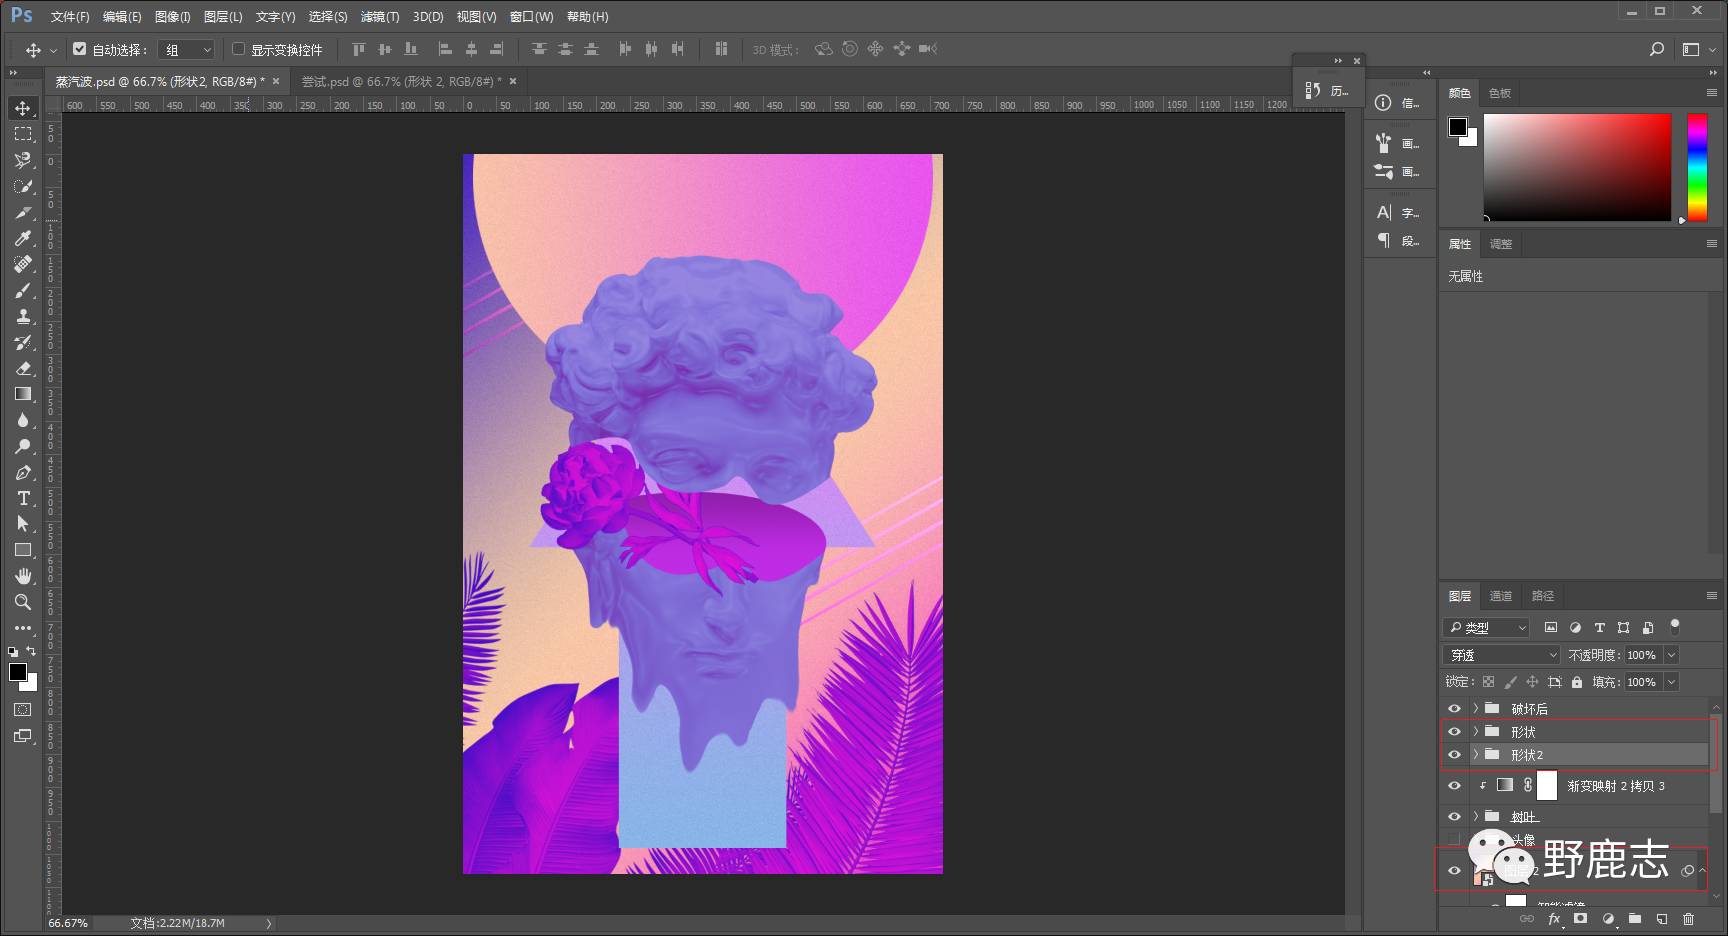This screenshot has height=936, width=1728.
Task: Open the blend mode 穿透 dropdown
Action: 1501,655
